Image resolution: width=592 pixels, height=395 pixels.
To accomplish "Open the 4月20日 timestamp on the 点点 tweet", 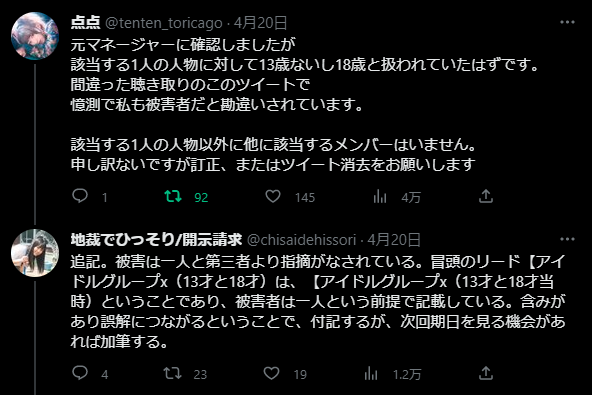I will pyautogui.click(x=261, y=23).
